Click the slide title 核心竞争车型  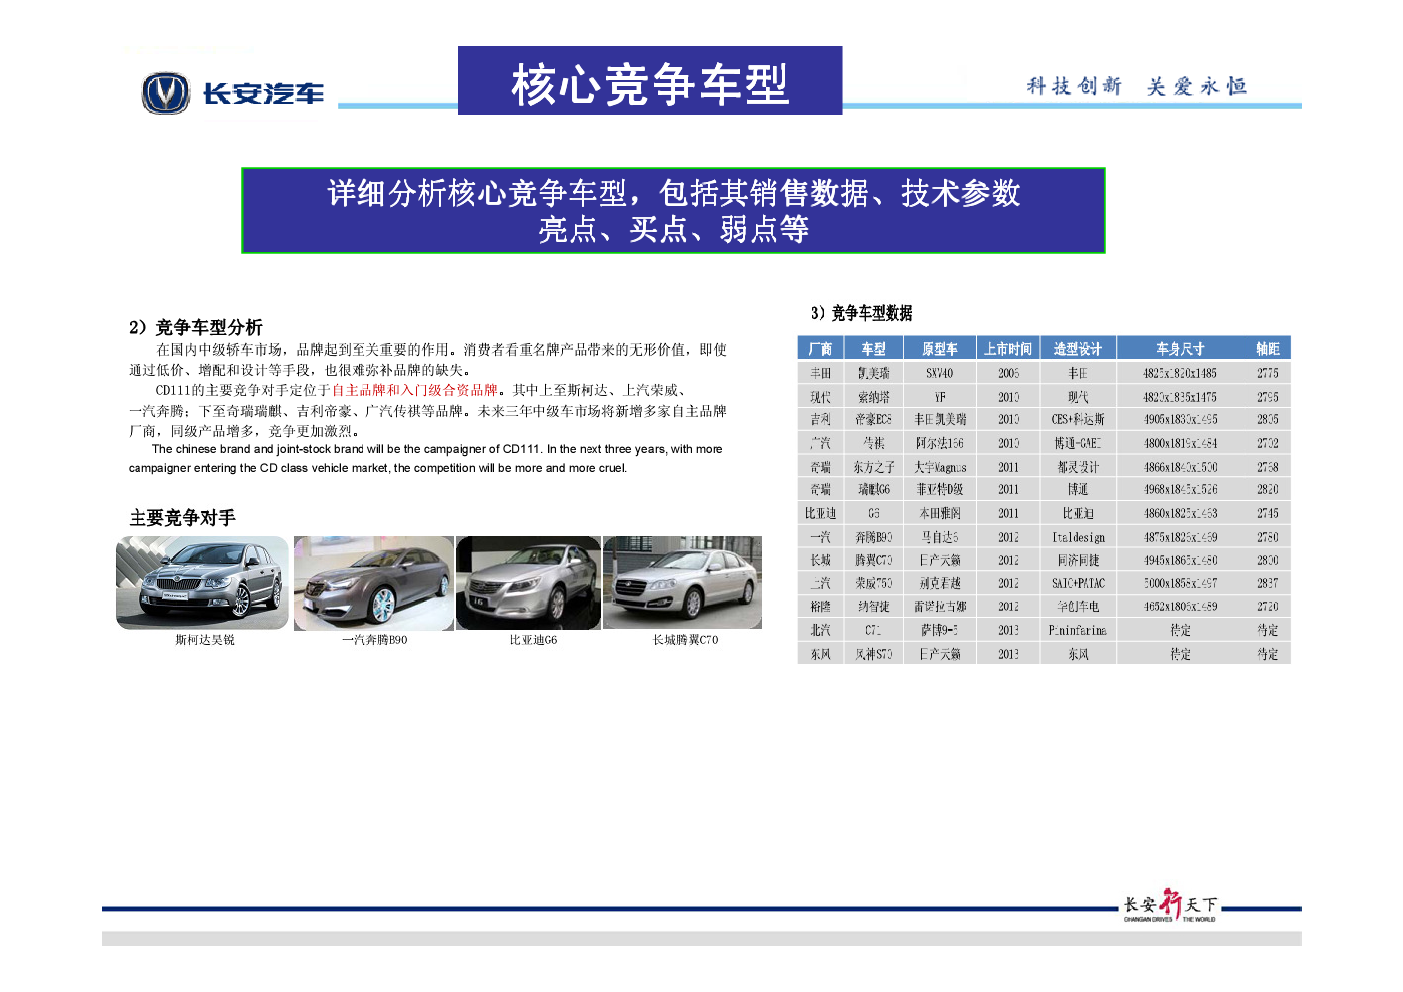pyautogui.click(x=650, y=84)
